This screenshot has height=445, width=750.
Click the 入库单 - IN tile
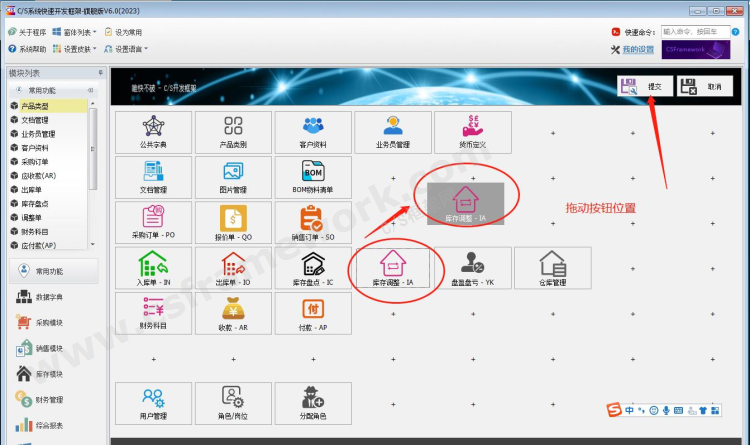tap(153, 268)
